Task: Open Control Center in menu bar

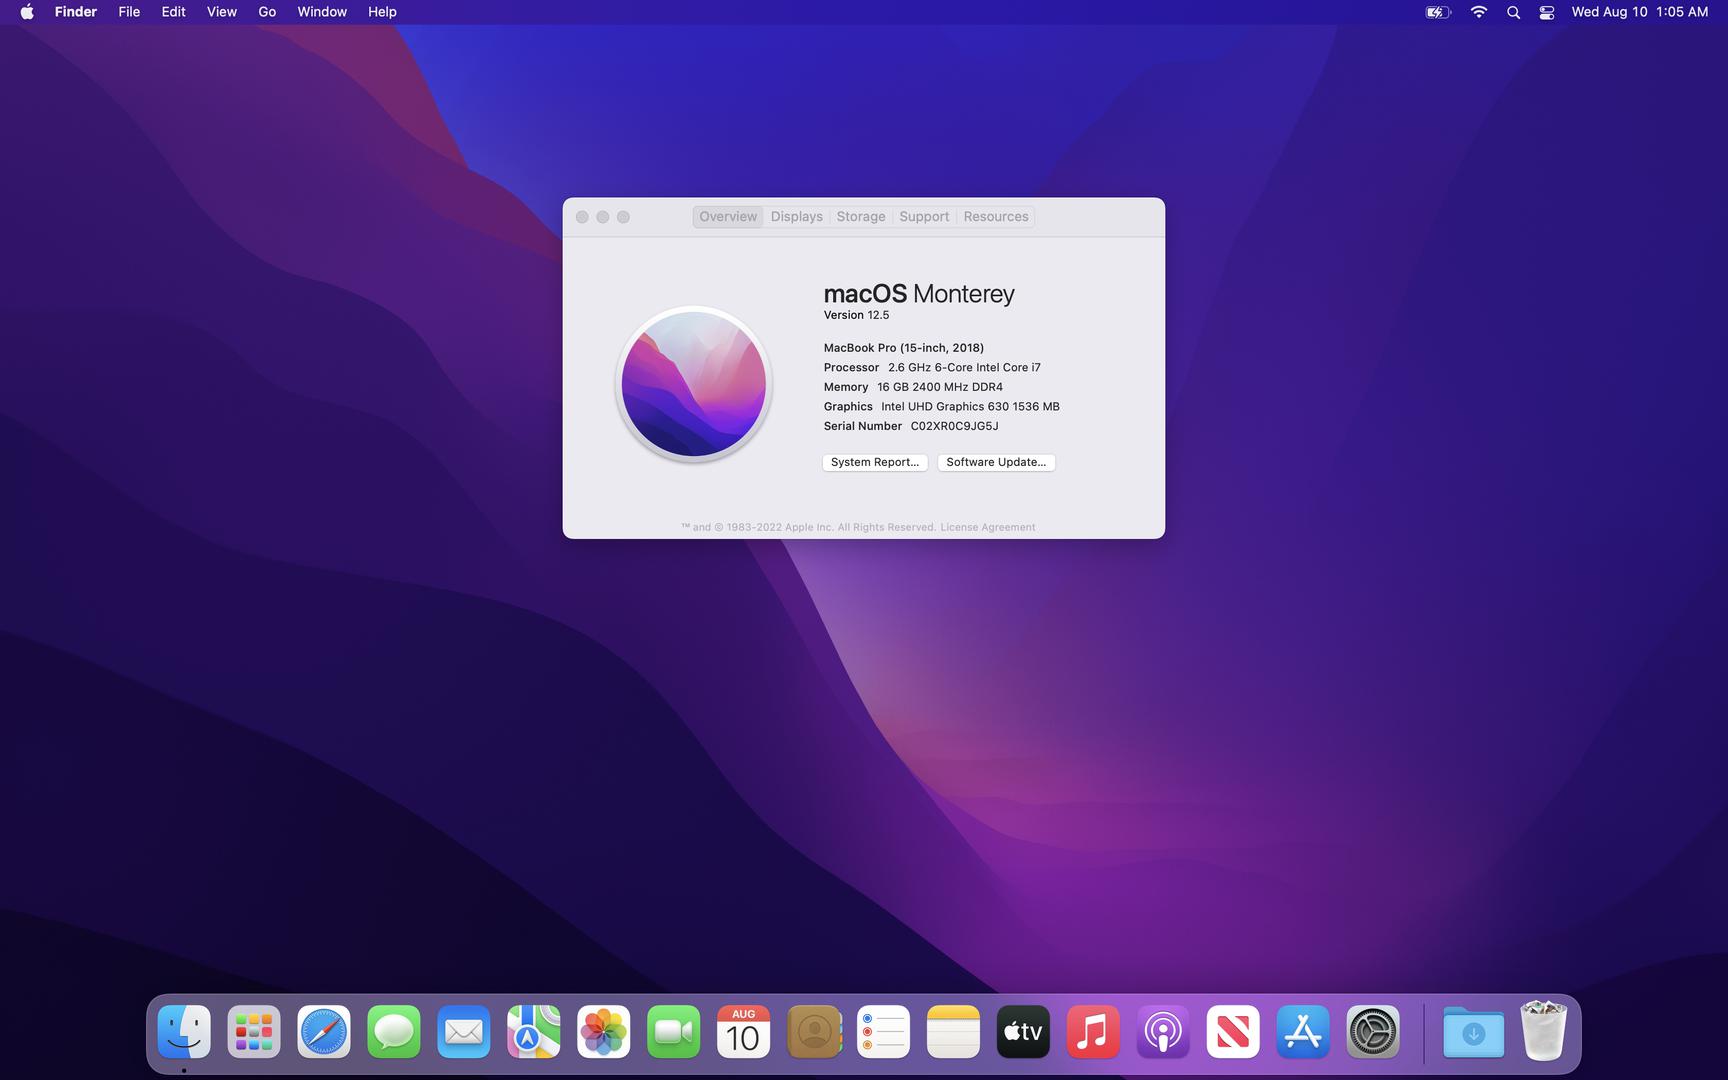Action: 1547,12
